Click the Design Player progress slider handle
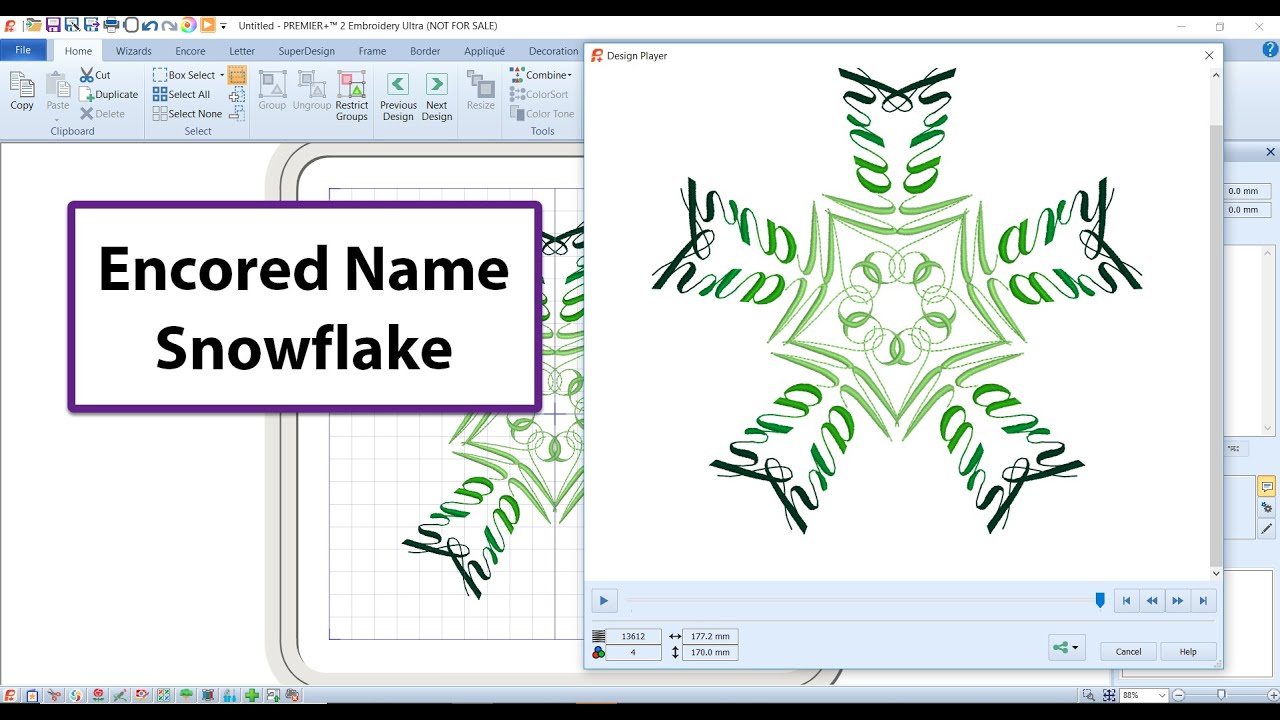 point(1100,600)
